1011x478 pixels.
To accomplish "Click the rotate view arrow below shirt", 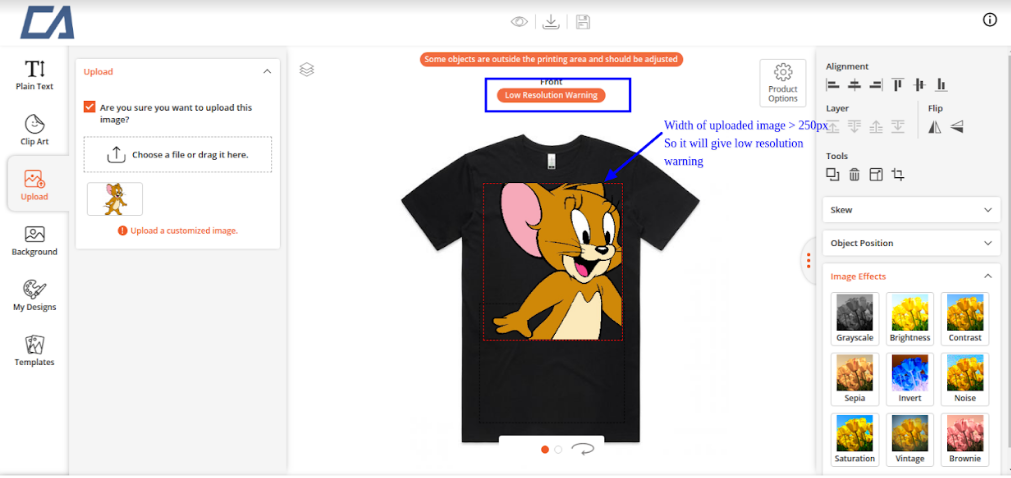I will (x=582, y=449).
